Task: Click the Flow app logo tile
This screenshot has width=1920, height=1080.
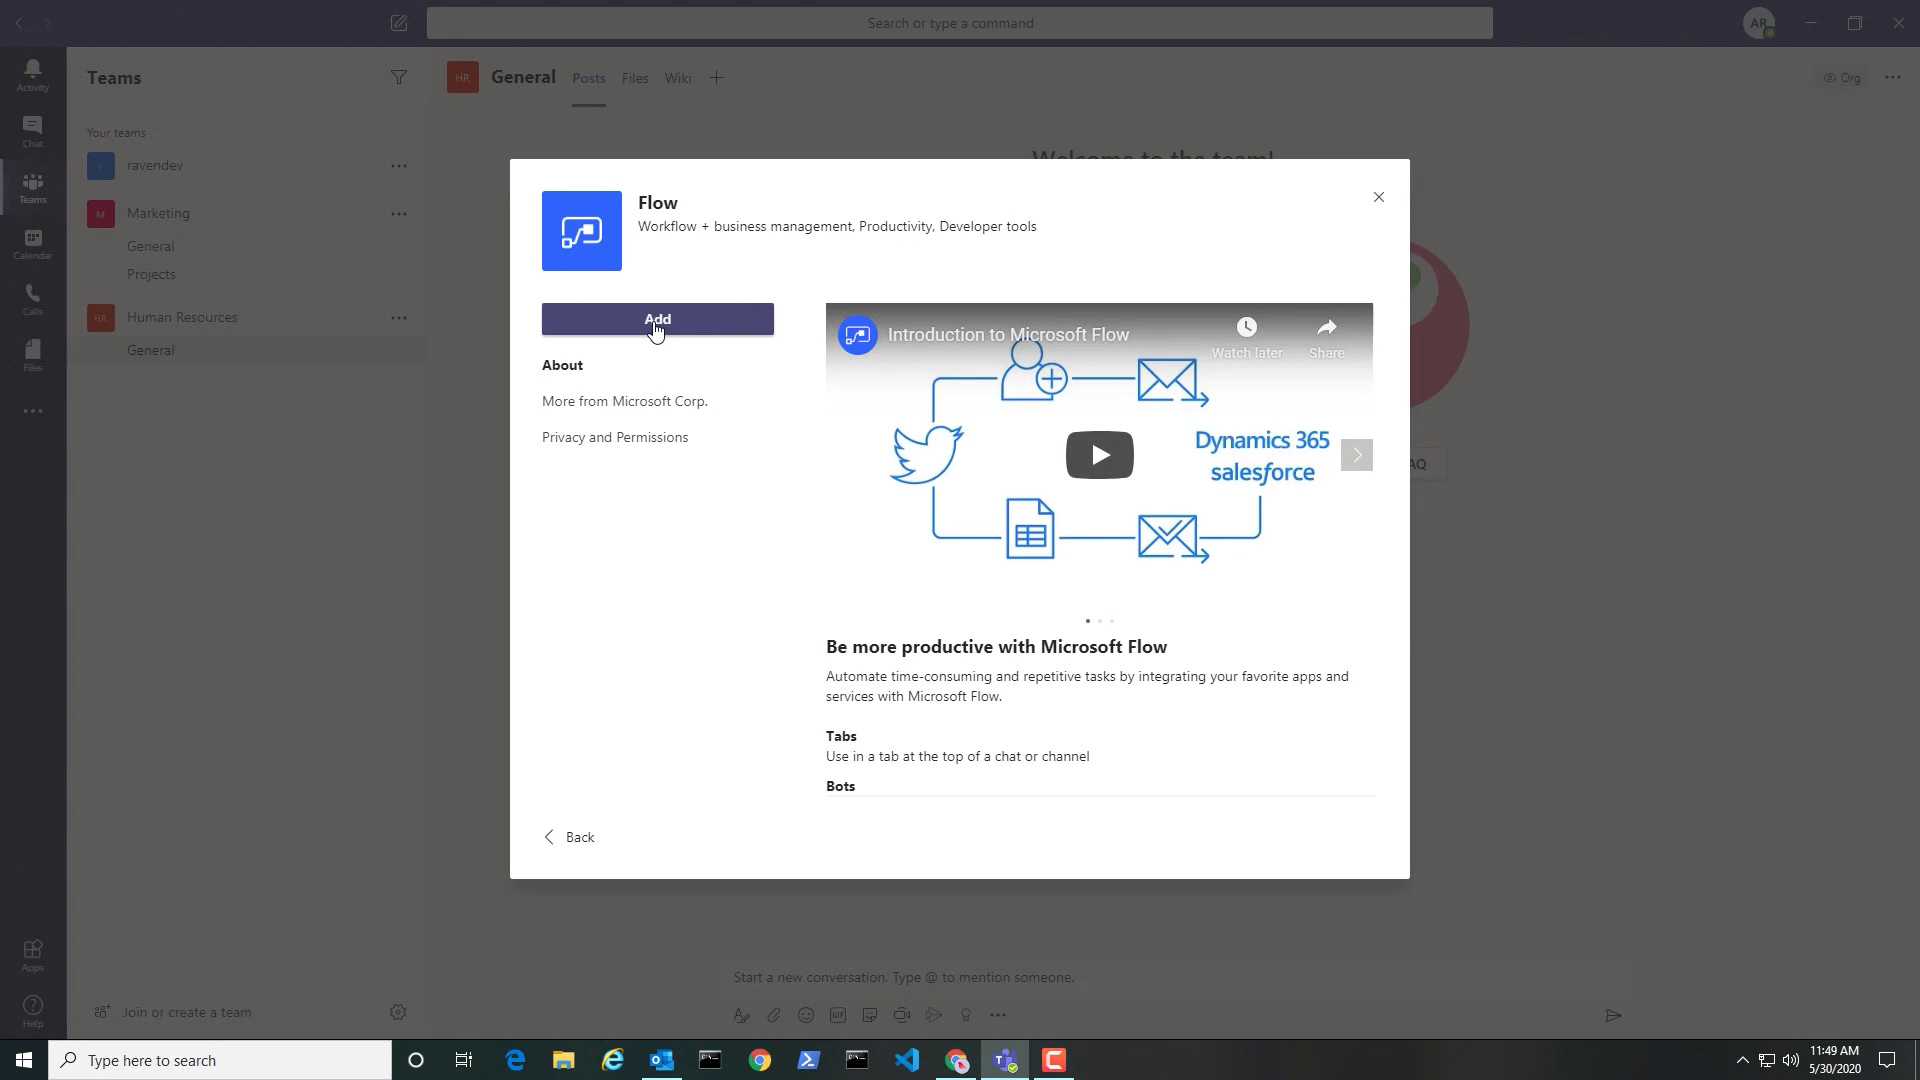Action: 581,231
